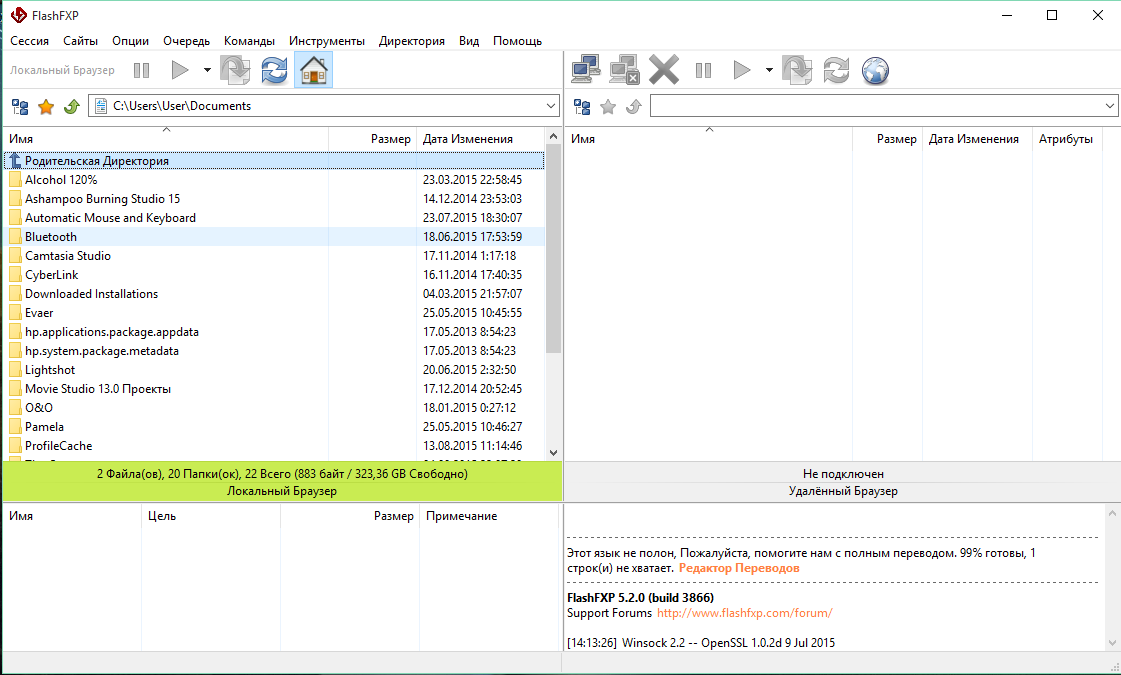Open the Помощь menu

[x=518, y=41]
